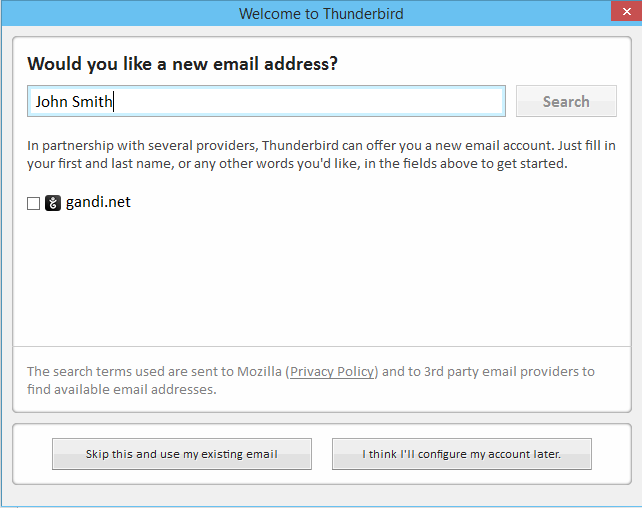Click the Welcome to Thunderbird title bar
The width and height of the screenshot is (642, 508).
(320, 13)
